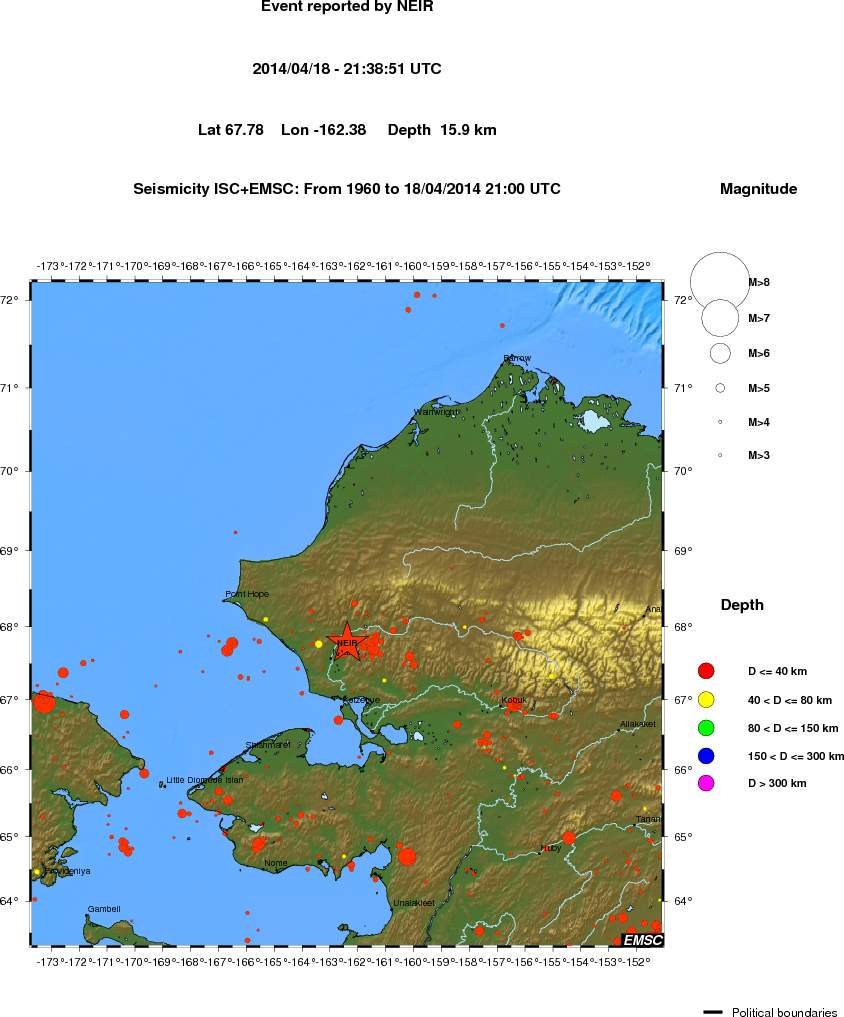Screen dimensions: 844x1017
Task: Click the Kobuk town label
Action: [514, 700]
